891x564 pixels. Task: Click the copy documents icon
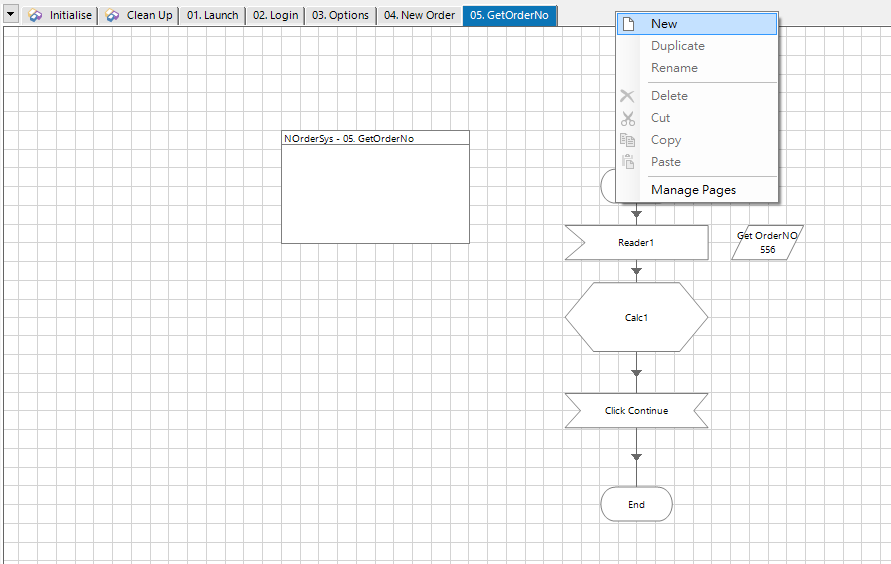(x=627, y=140)
